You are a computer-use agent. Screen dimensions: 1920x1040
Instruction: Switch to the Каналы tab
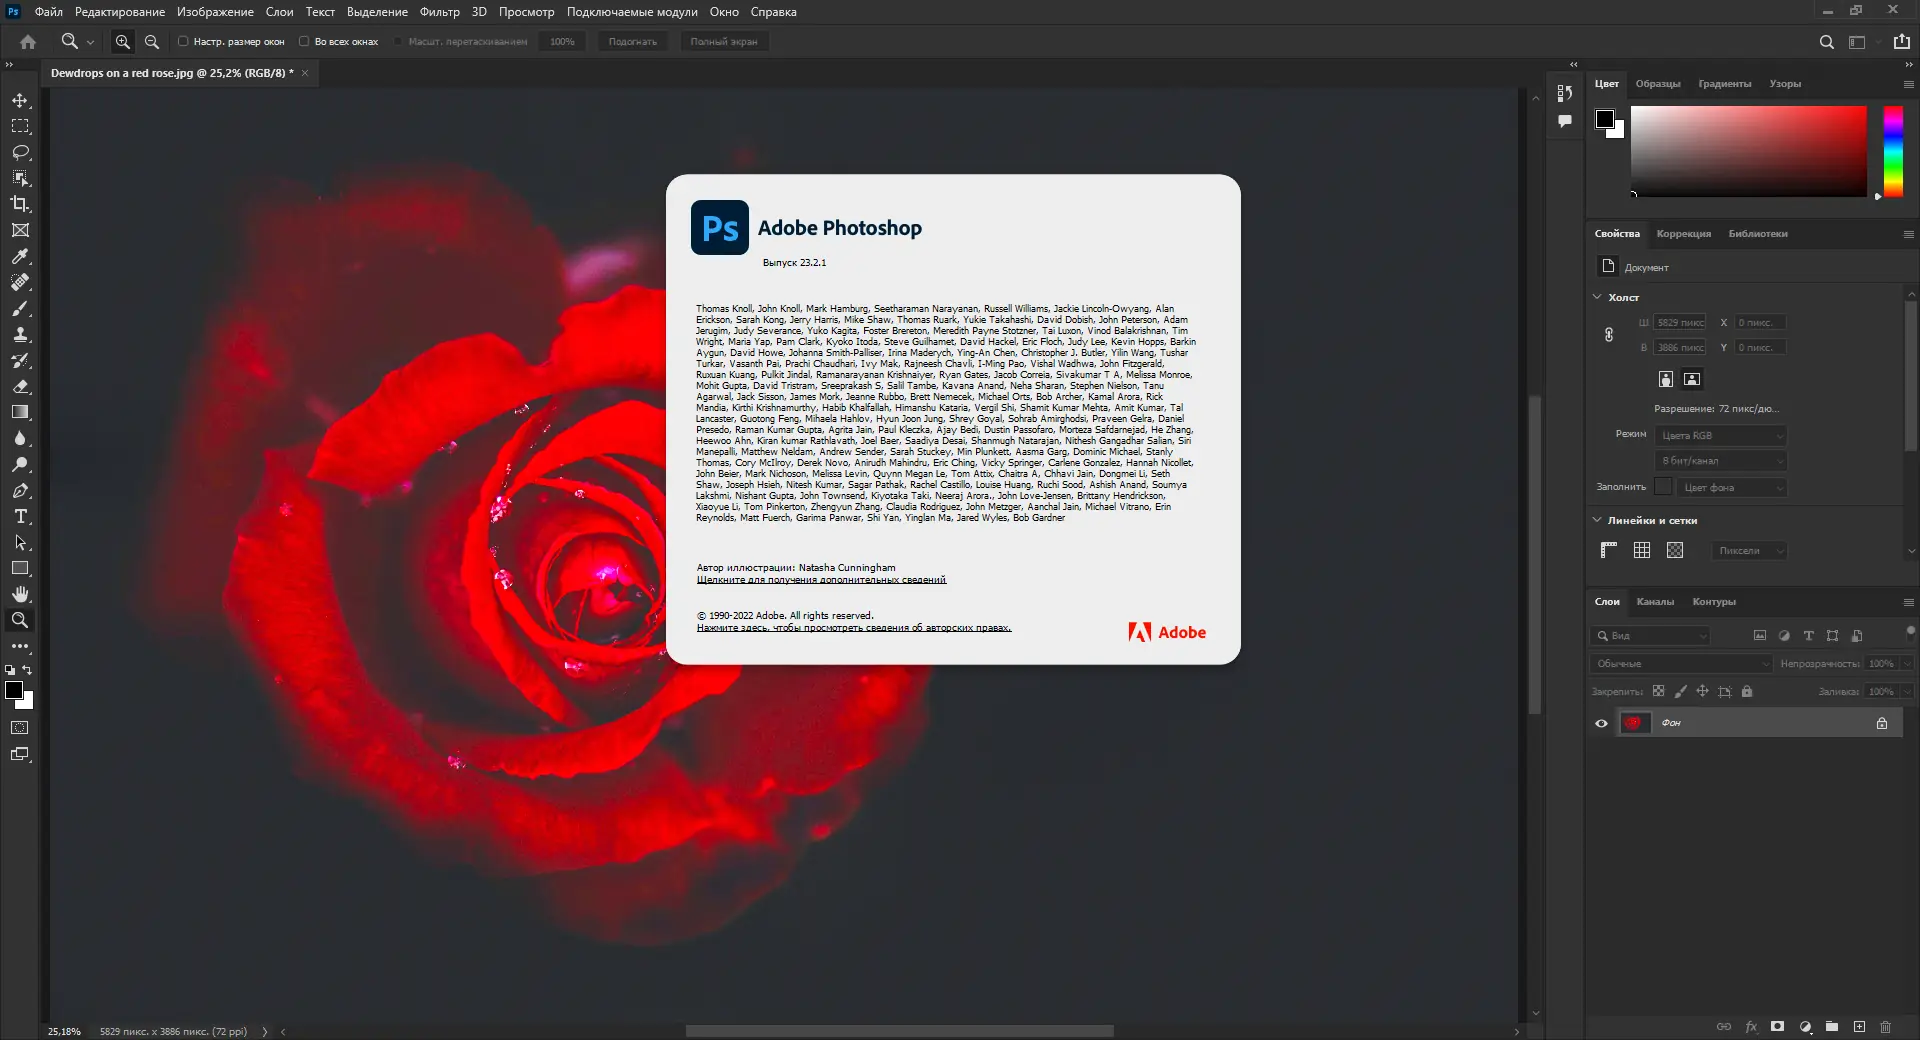[x=1656, y=602]
